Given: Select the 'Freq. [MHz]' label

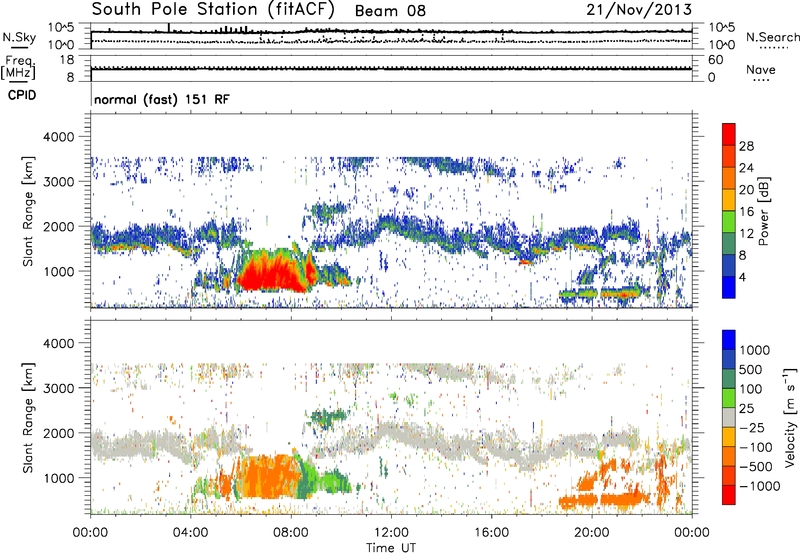Looking at the screenshot, I should tap(18, 67).
